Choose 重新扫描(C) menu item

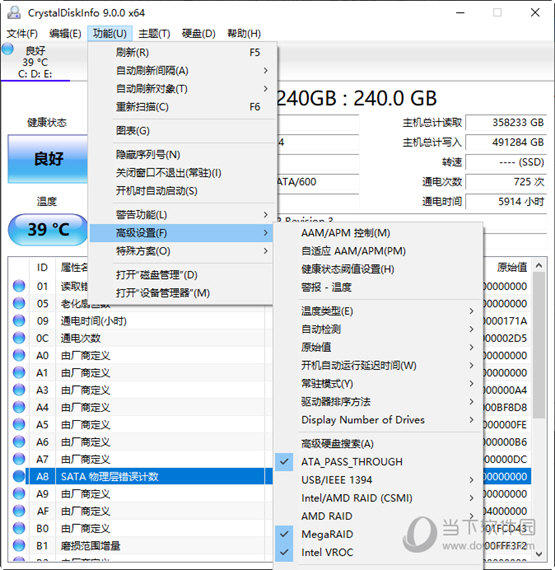click(181, 107)
